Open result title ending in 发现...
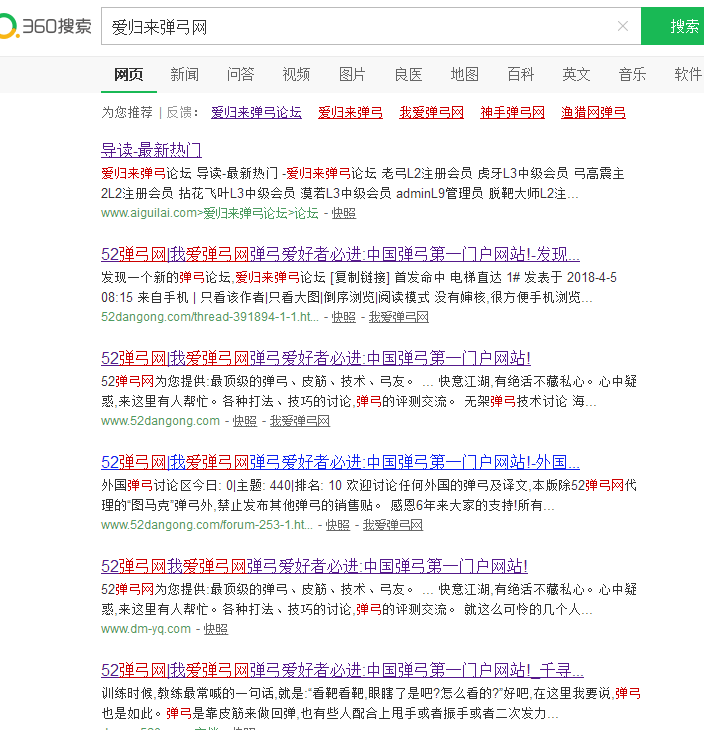Screen dimensions: 704x730 [340, 254]
